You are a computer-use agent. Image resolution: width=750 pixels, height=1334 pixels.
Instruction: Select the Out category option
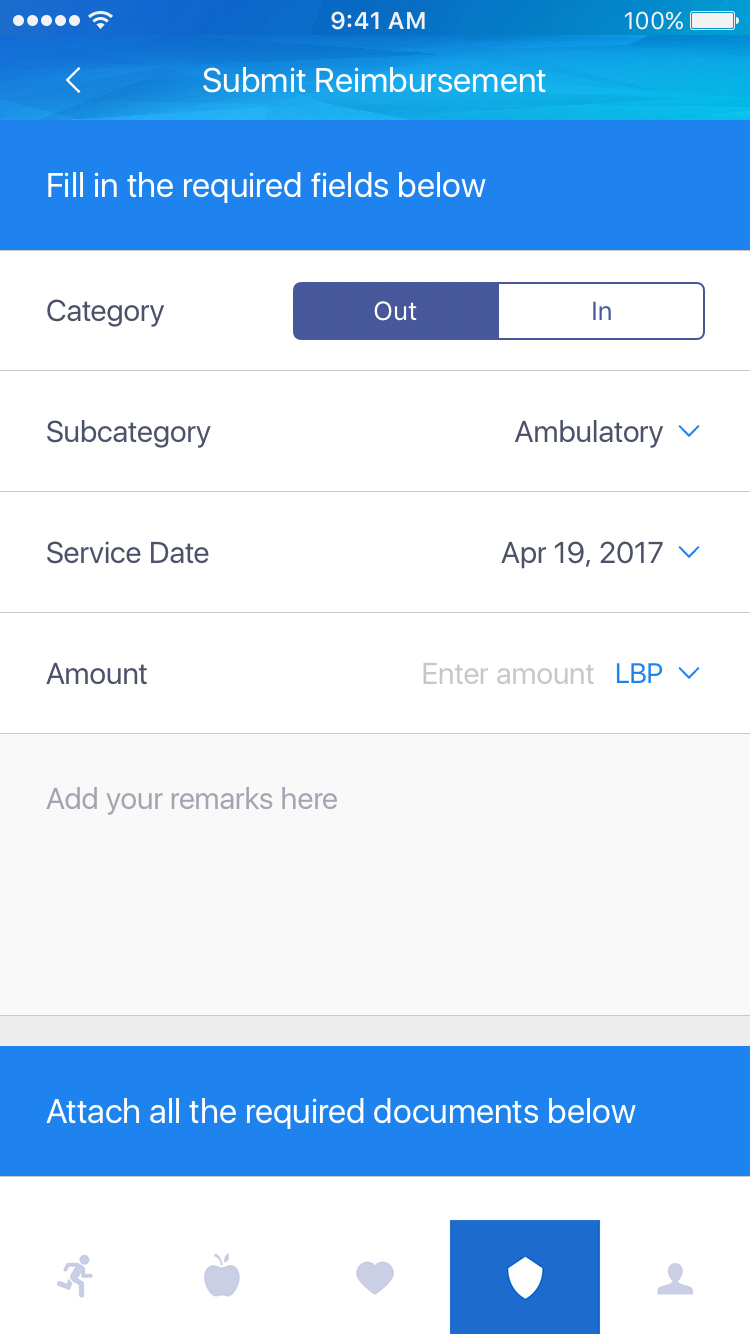(x=396, y=311)
